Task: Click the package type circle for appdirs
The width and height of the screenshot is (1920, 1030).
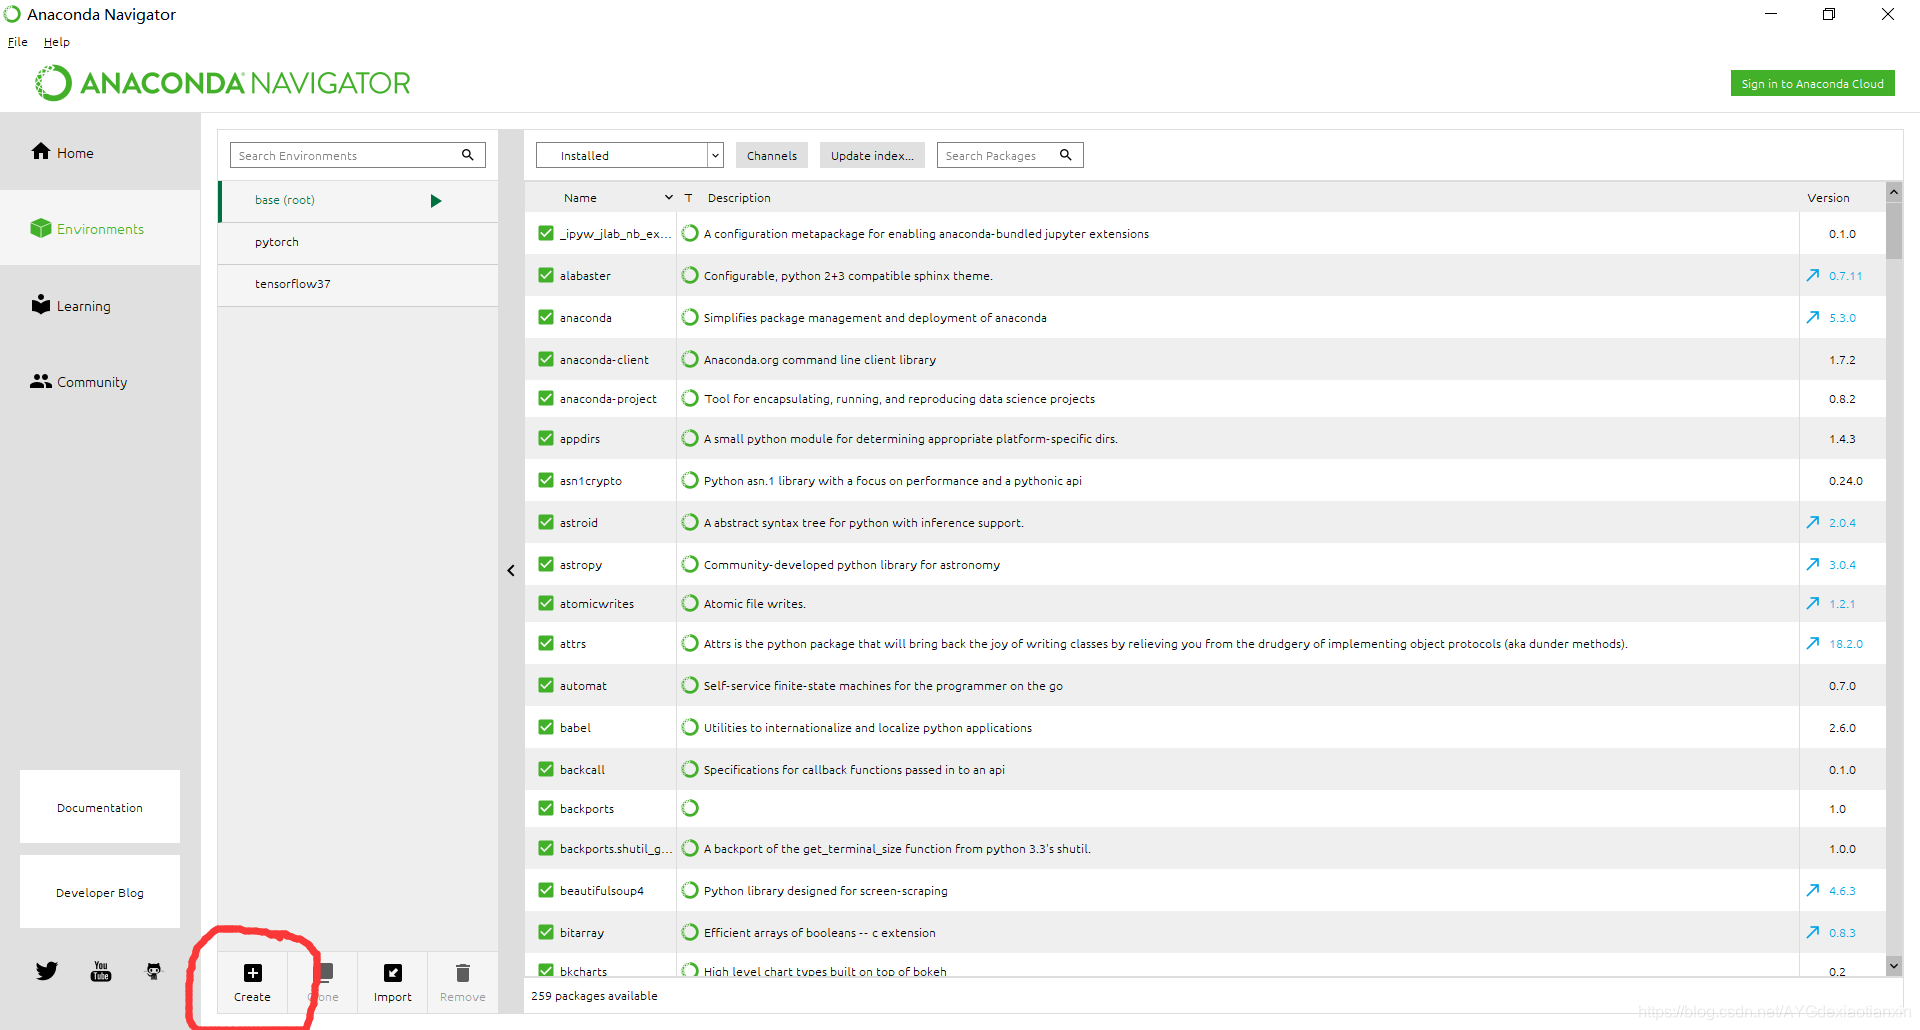Action: coord(690,438)
